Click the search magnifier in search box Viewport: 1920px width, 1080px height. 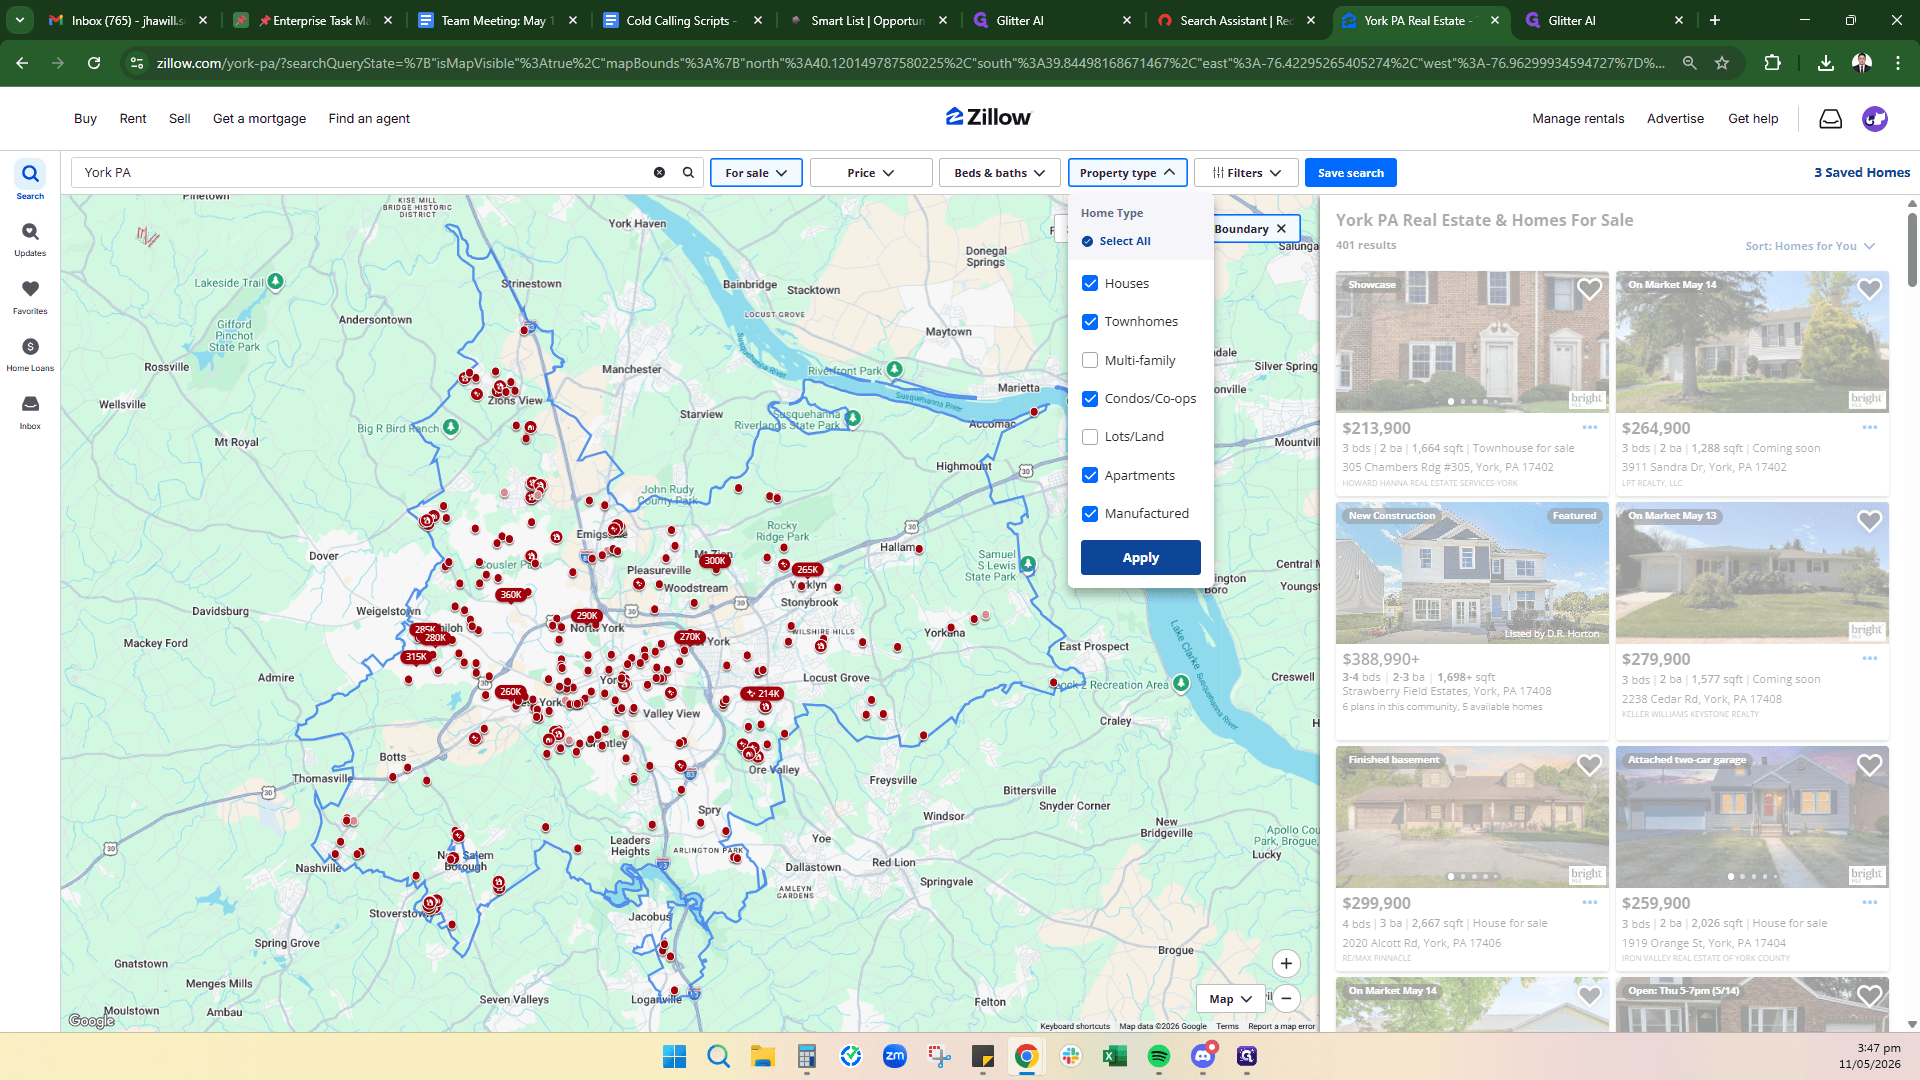tap(688, 173)
